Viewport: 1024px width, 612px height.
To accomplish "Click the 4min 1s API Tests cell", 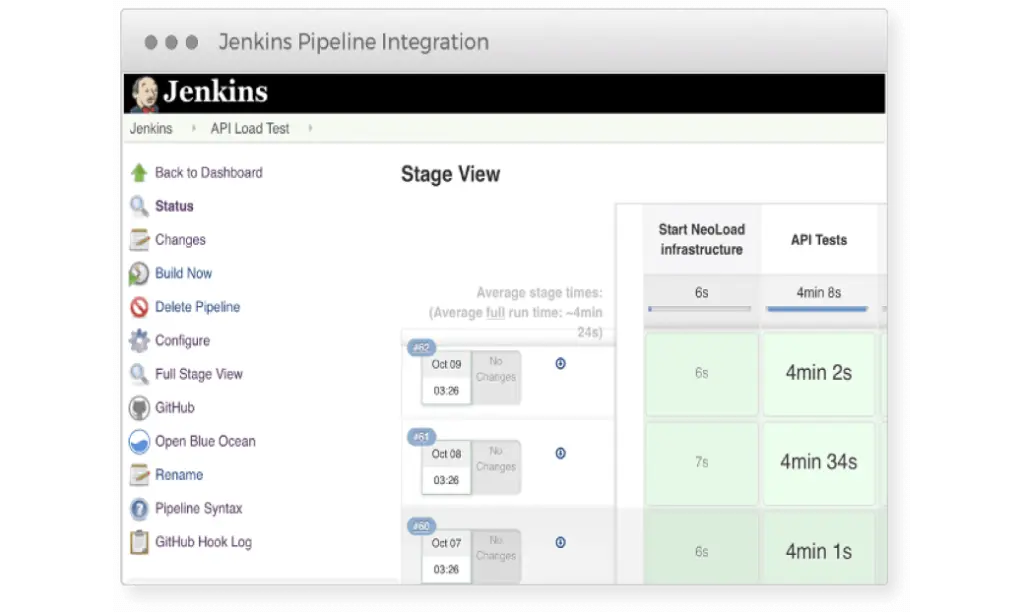I will [x=818, y=549].
